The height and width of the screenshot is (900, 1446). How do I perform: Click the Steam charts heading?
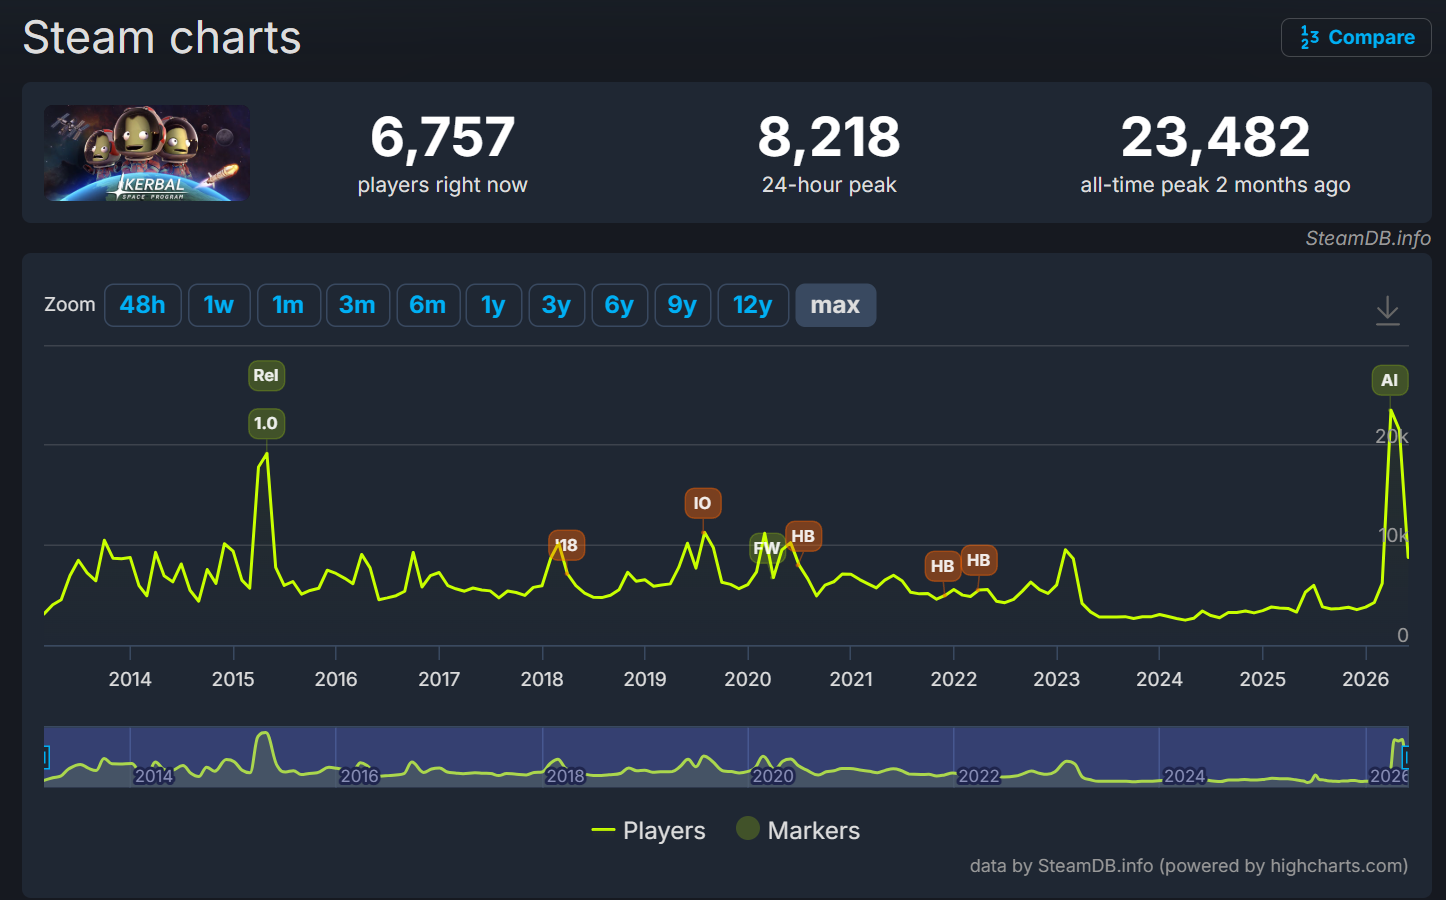162,38
